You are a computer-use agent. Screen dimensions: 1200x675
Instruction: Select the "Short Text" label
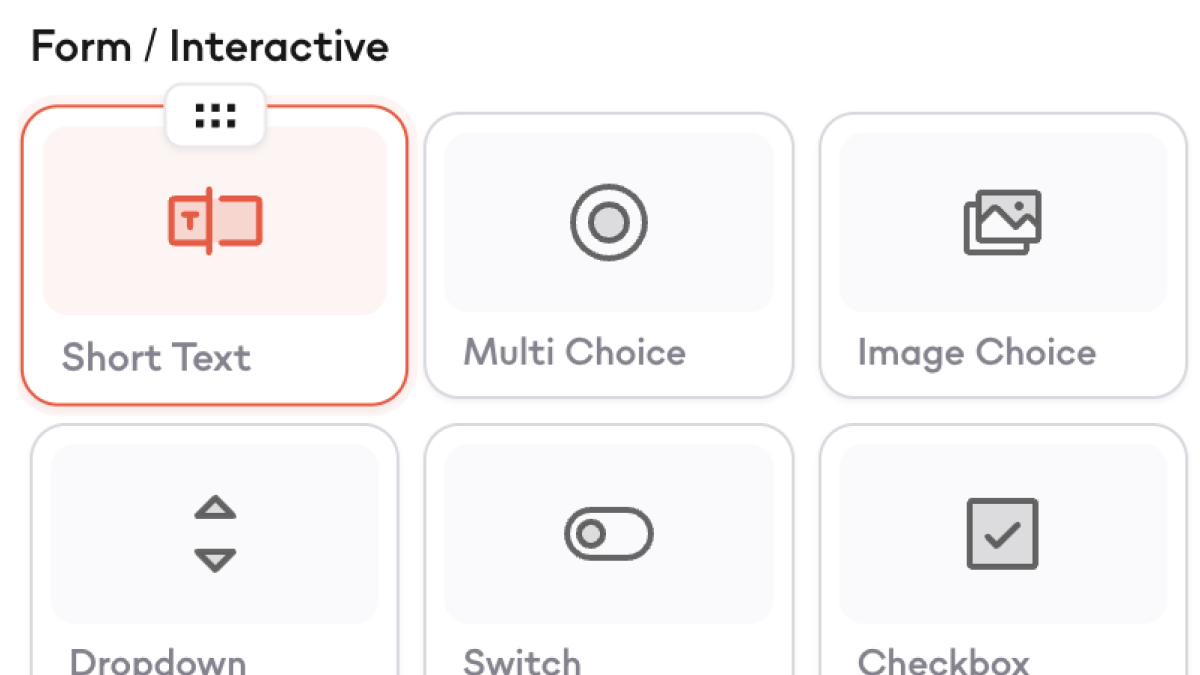[x=156, y=357]
